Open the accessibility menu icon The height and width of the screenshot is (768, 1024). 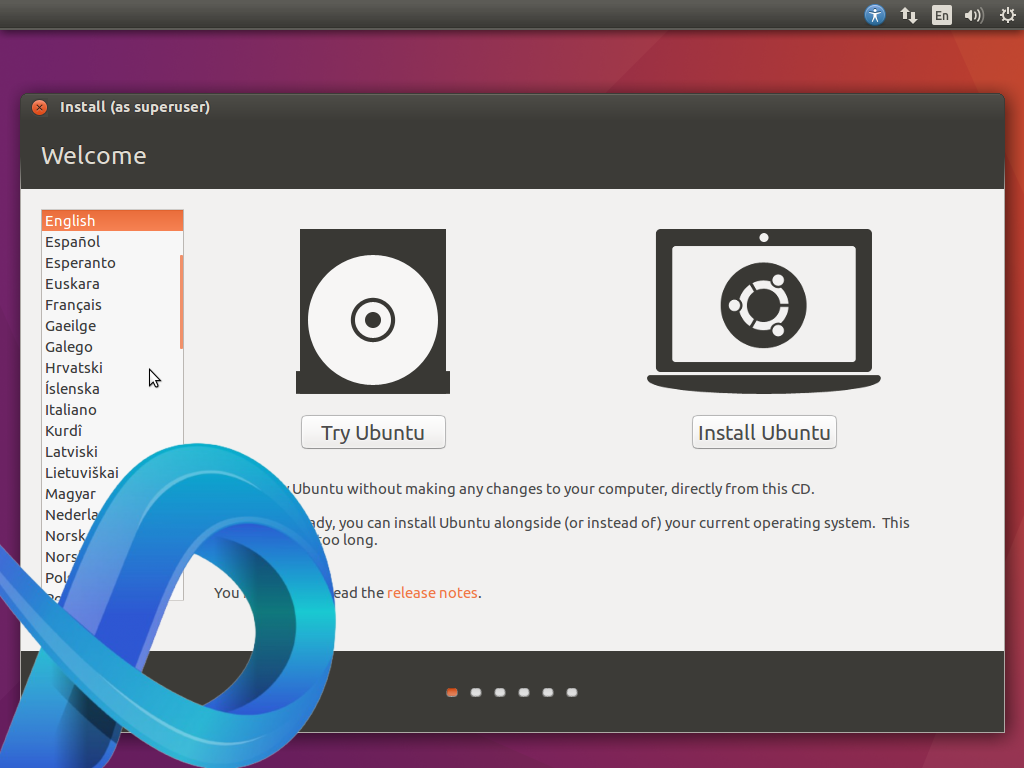[x=874, y=14]
